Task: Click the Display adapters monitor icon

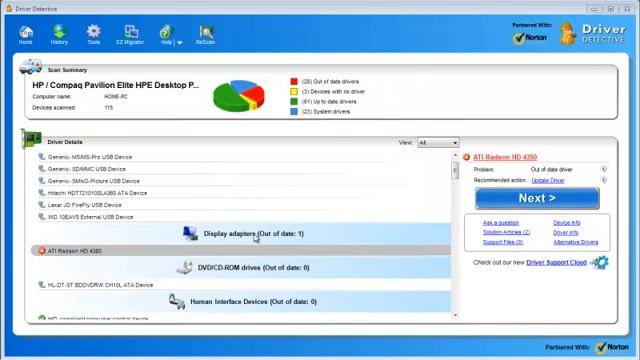Action: 190,233
